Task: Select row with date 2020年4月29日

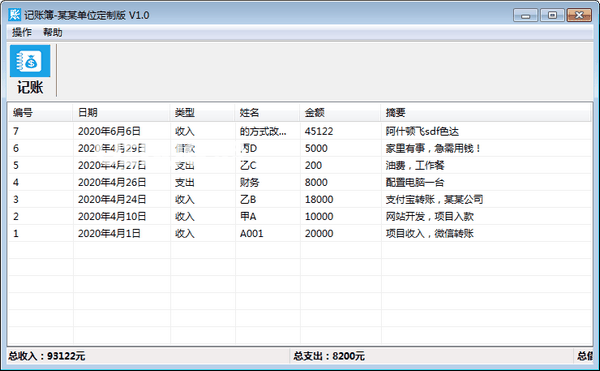Action: click(x=300, y=148)
